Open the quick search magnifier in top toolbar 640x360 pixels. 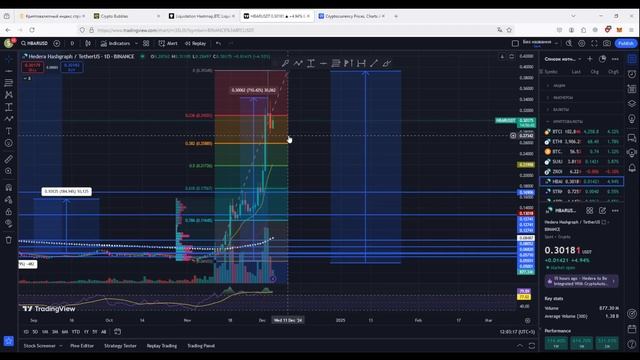569,43
